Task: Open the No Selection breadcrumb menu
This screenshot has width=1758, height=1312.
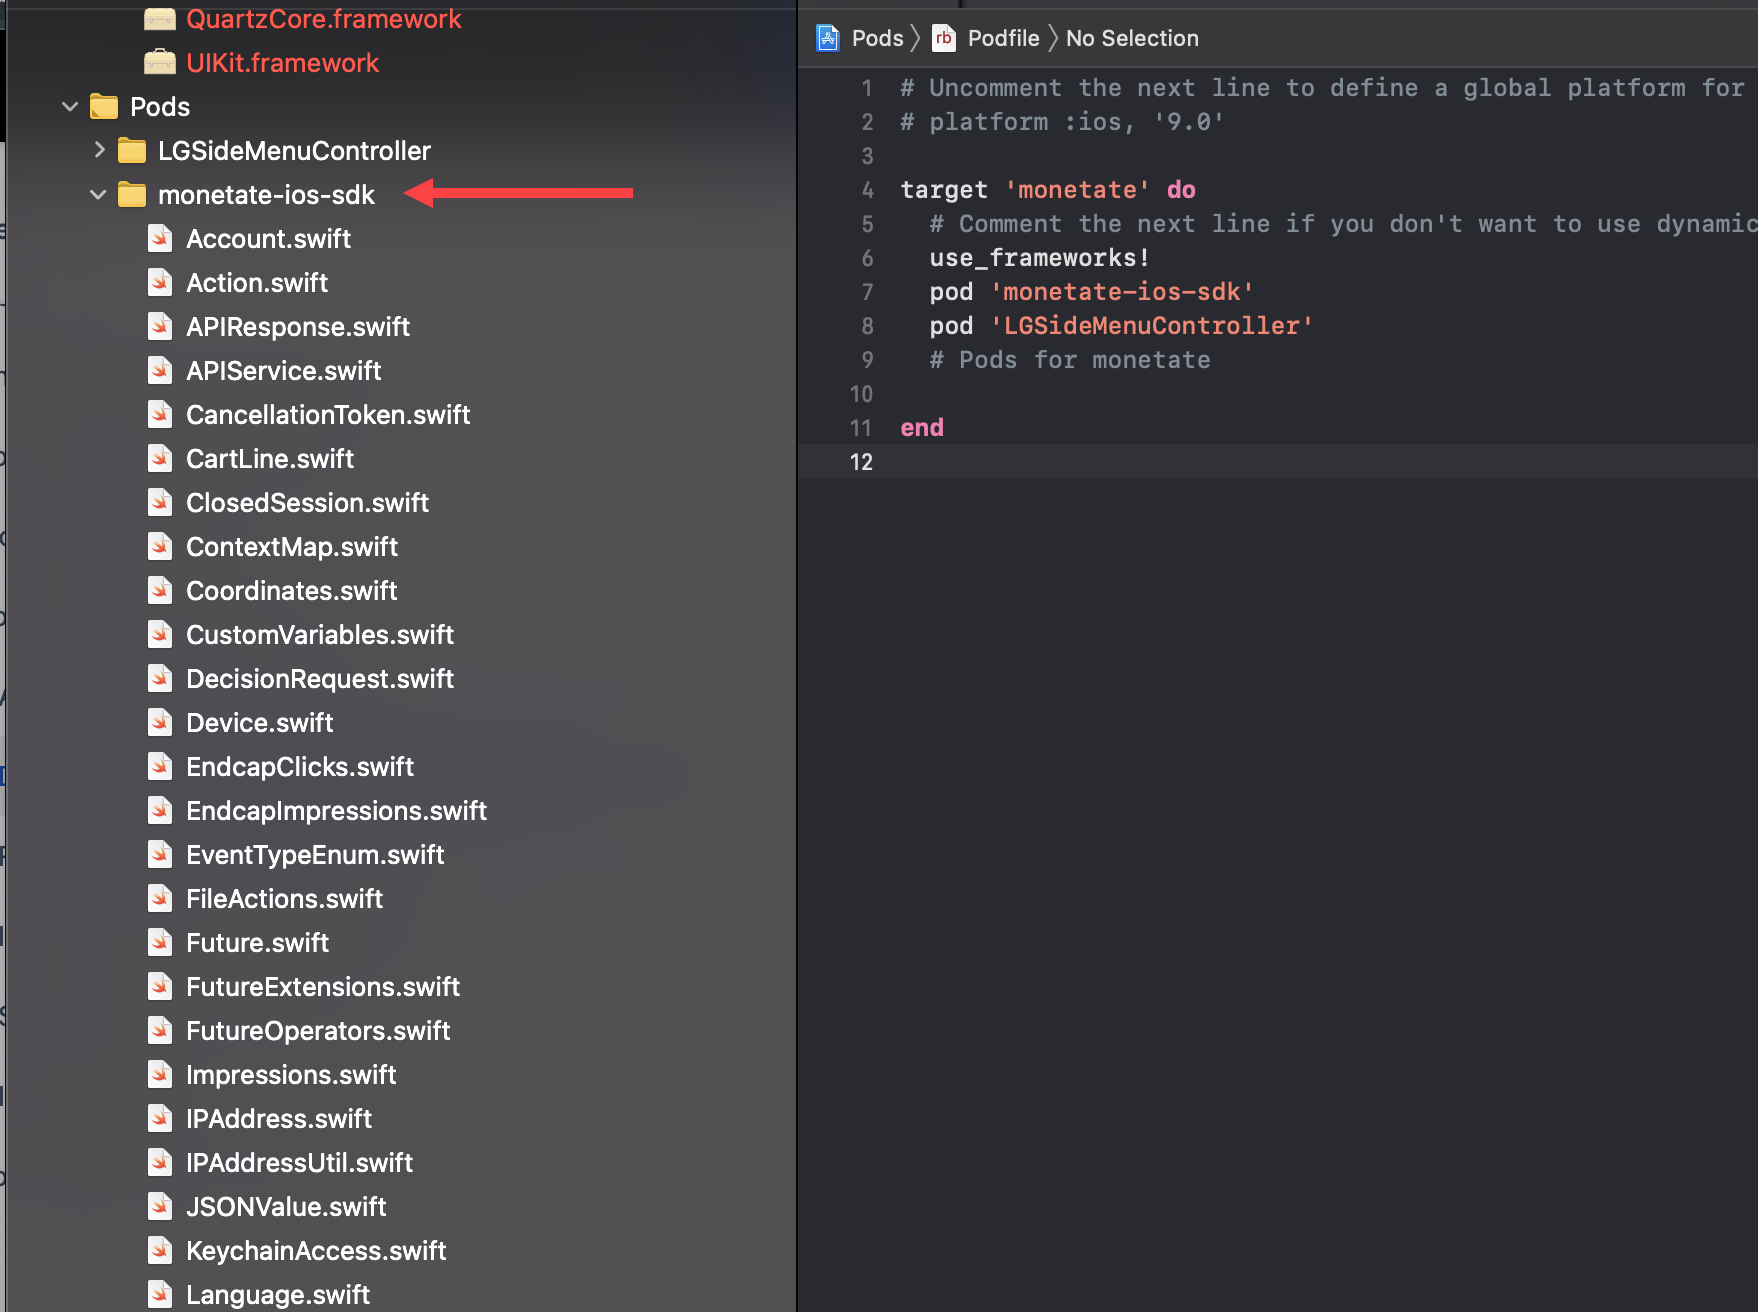Action: pyautogui.click(x=1132, y=38)
